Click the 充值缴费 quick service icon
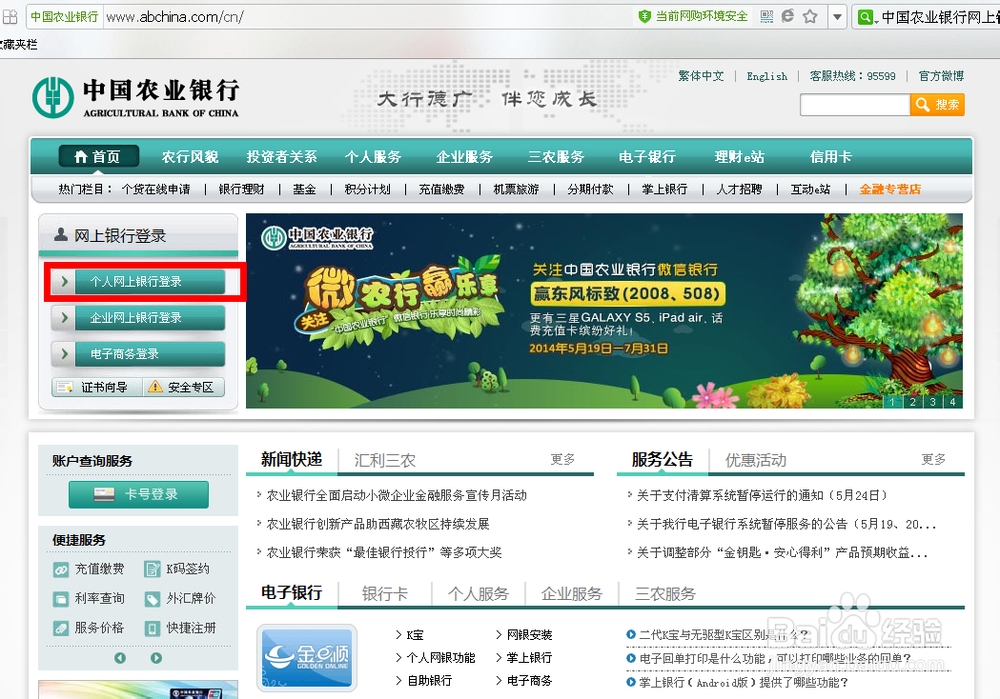 pos(61,570)
